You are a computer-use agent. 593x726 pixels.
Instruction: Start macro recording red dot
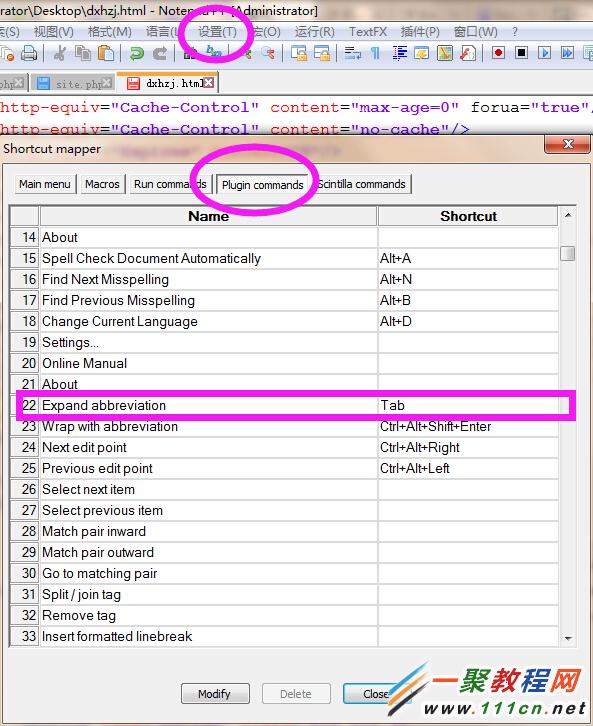[499, 53]
